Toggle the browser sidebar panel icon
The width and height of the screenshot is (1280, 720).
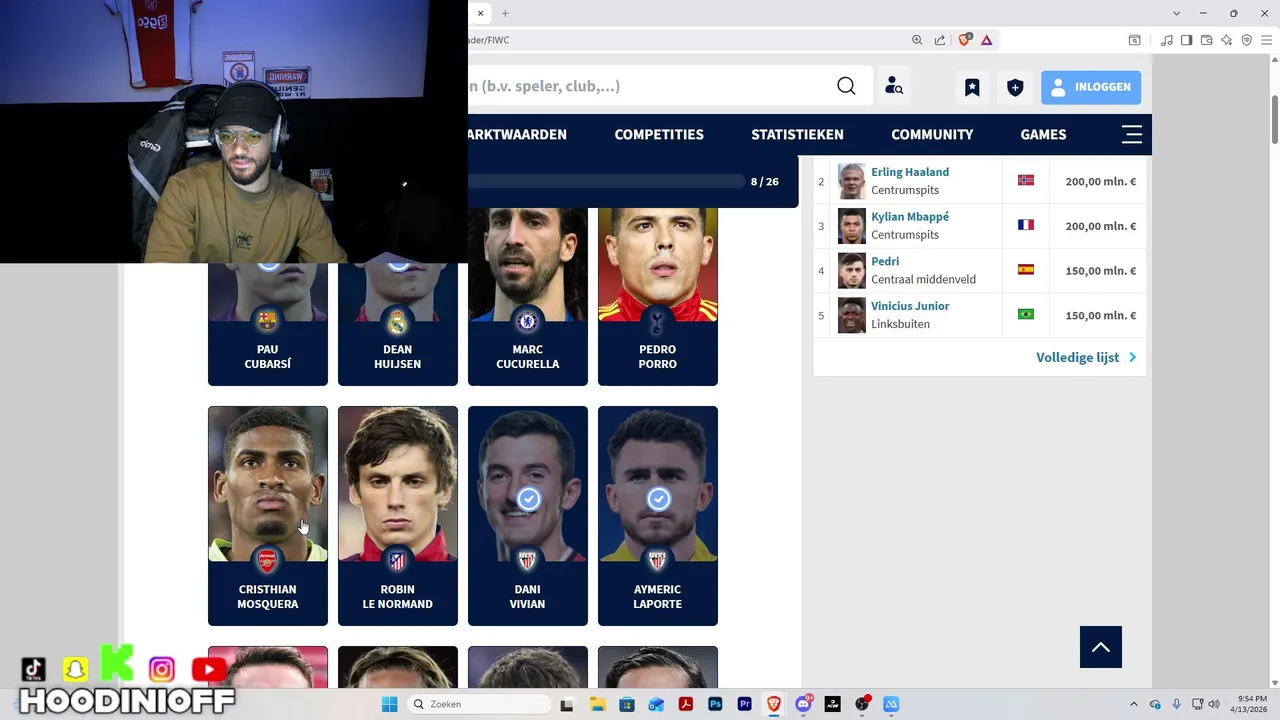(x=1187, y=40)
